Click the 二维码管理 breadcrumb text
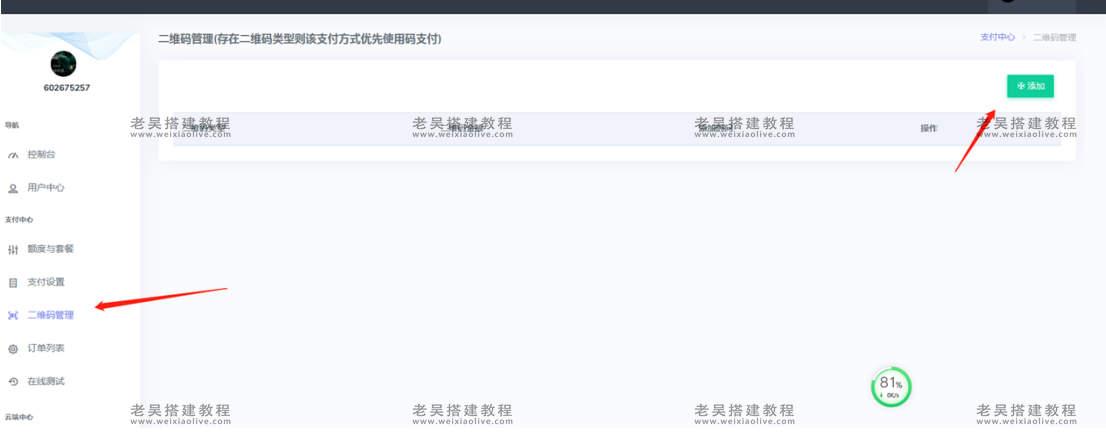 1055,37
